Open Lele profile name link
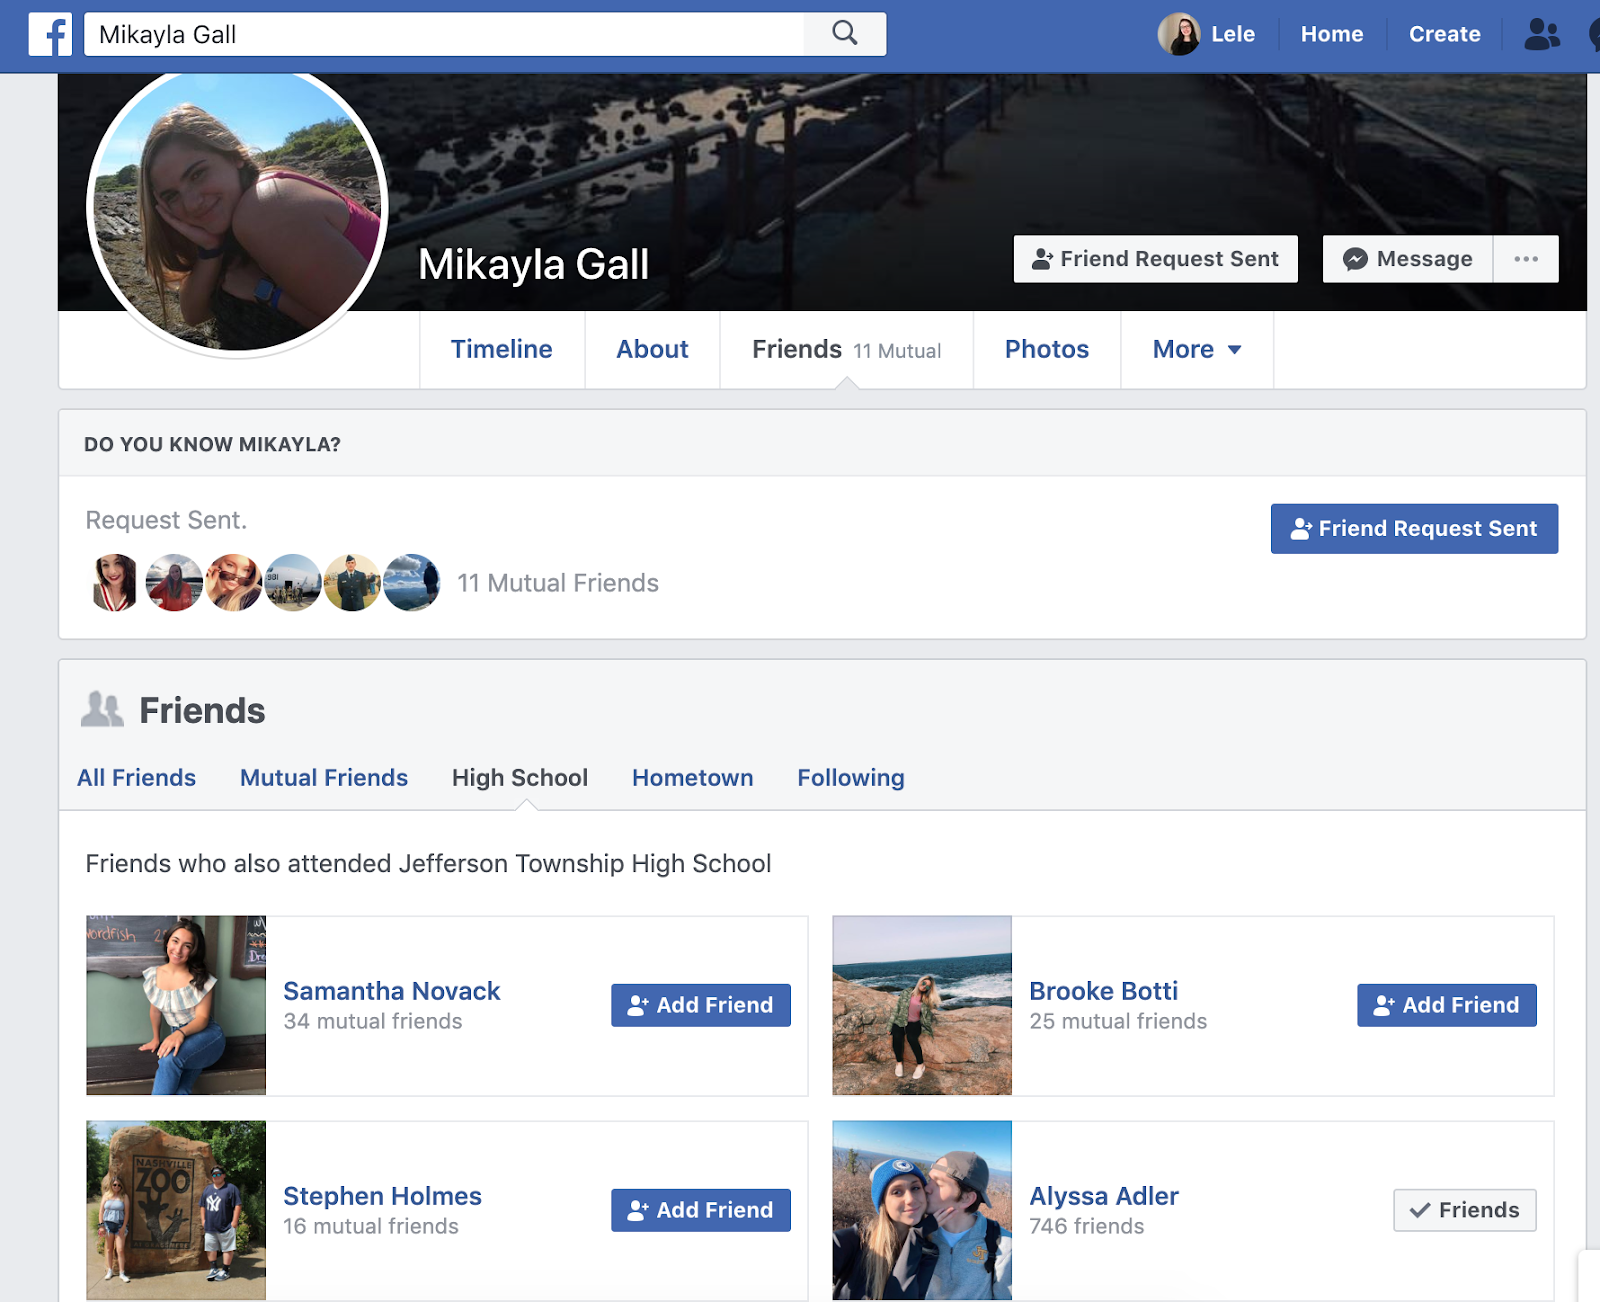 (1233, 34)
